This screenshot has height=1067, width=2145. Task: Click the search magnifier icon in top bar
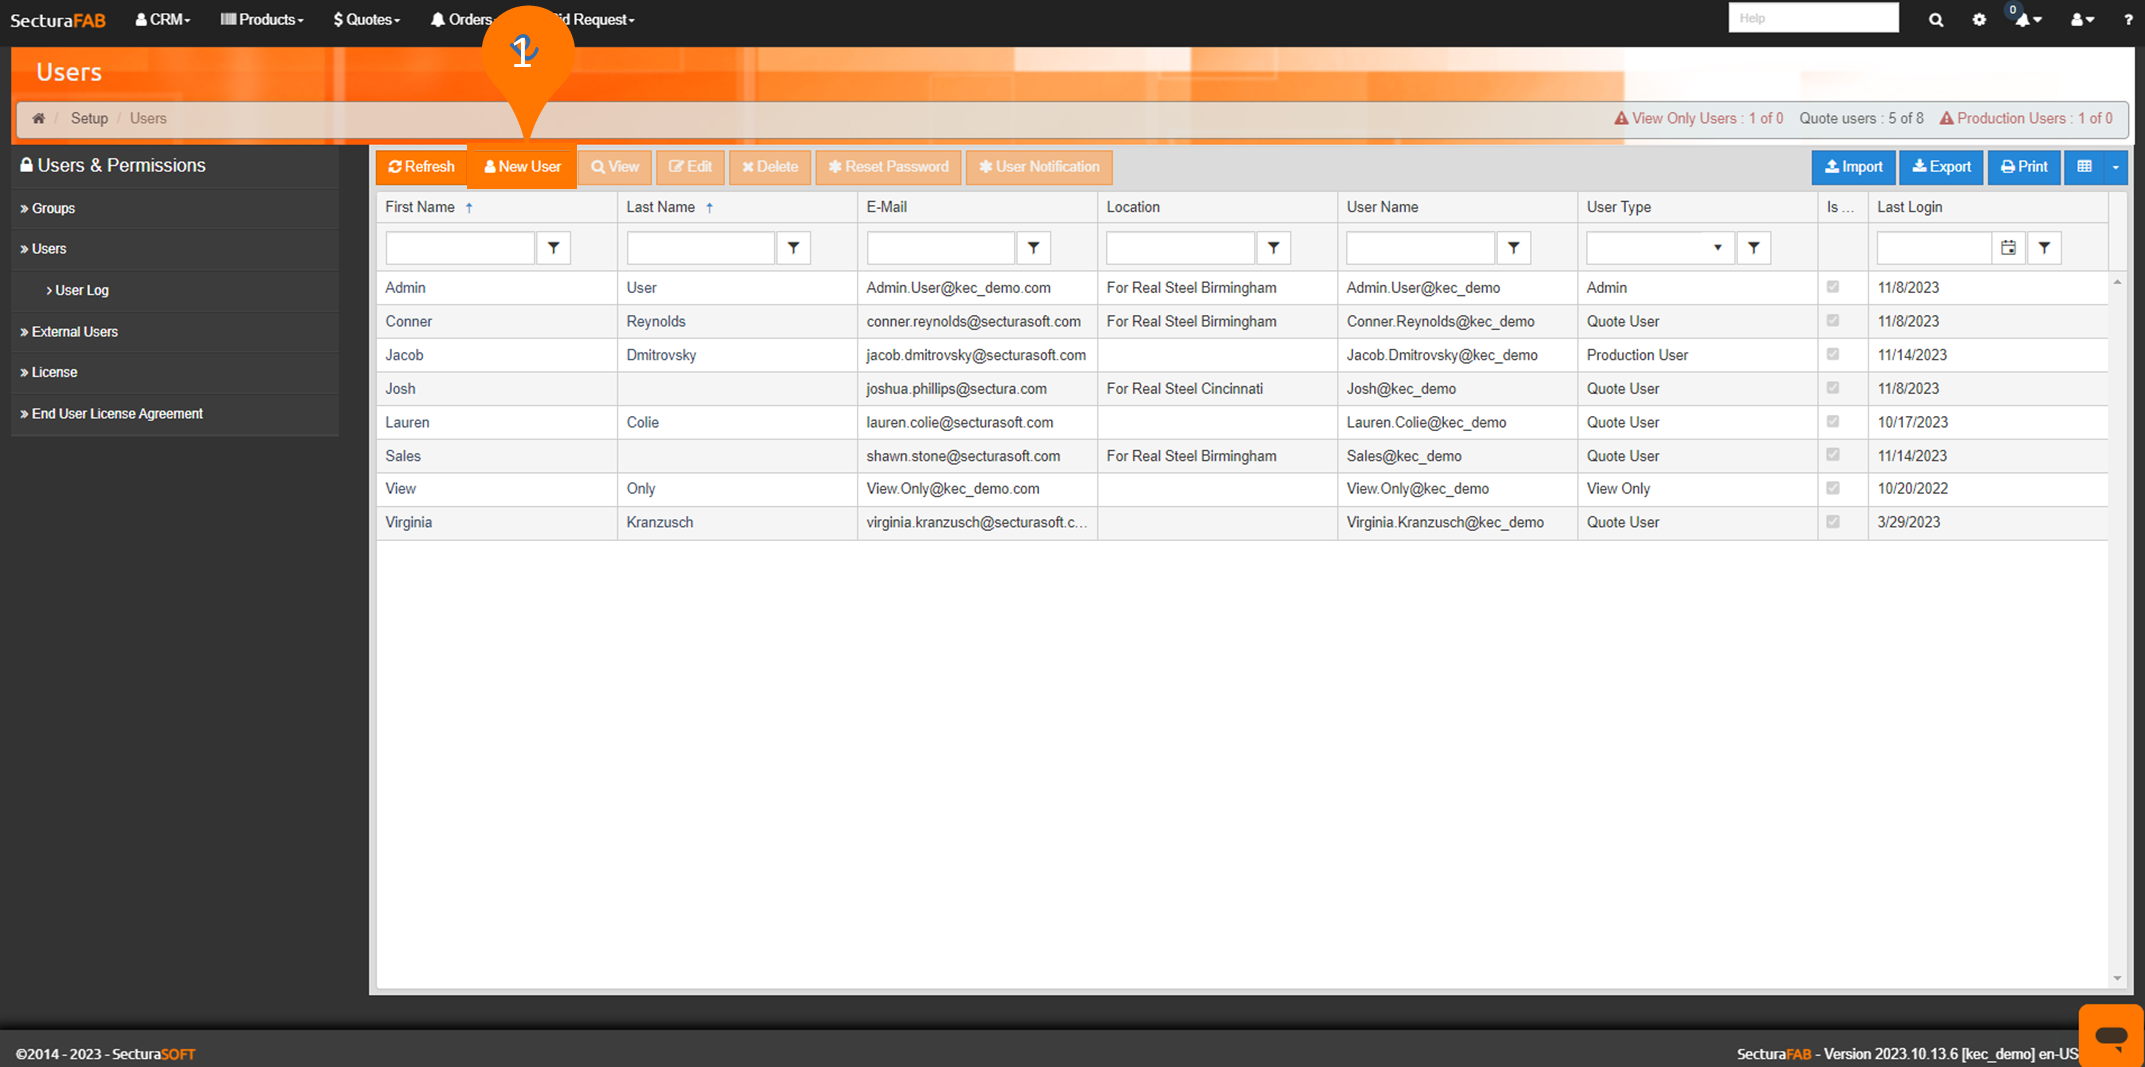click(x=1935, y=19)
